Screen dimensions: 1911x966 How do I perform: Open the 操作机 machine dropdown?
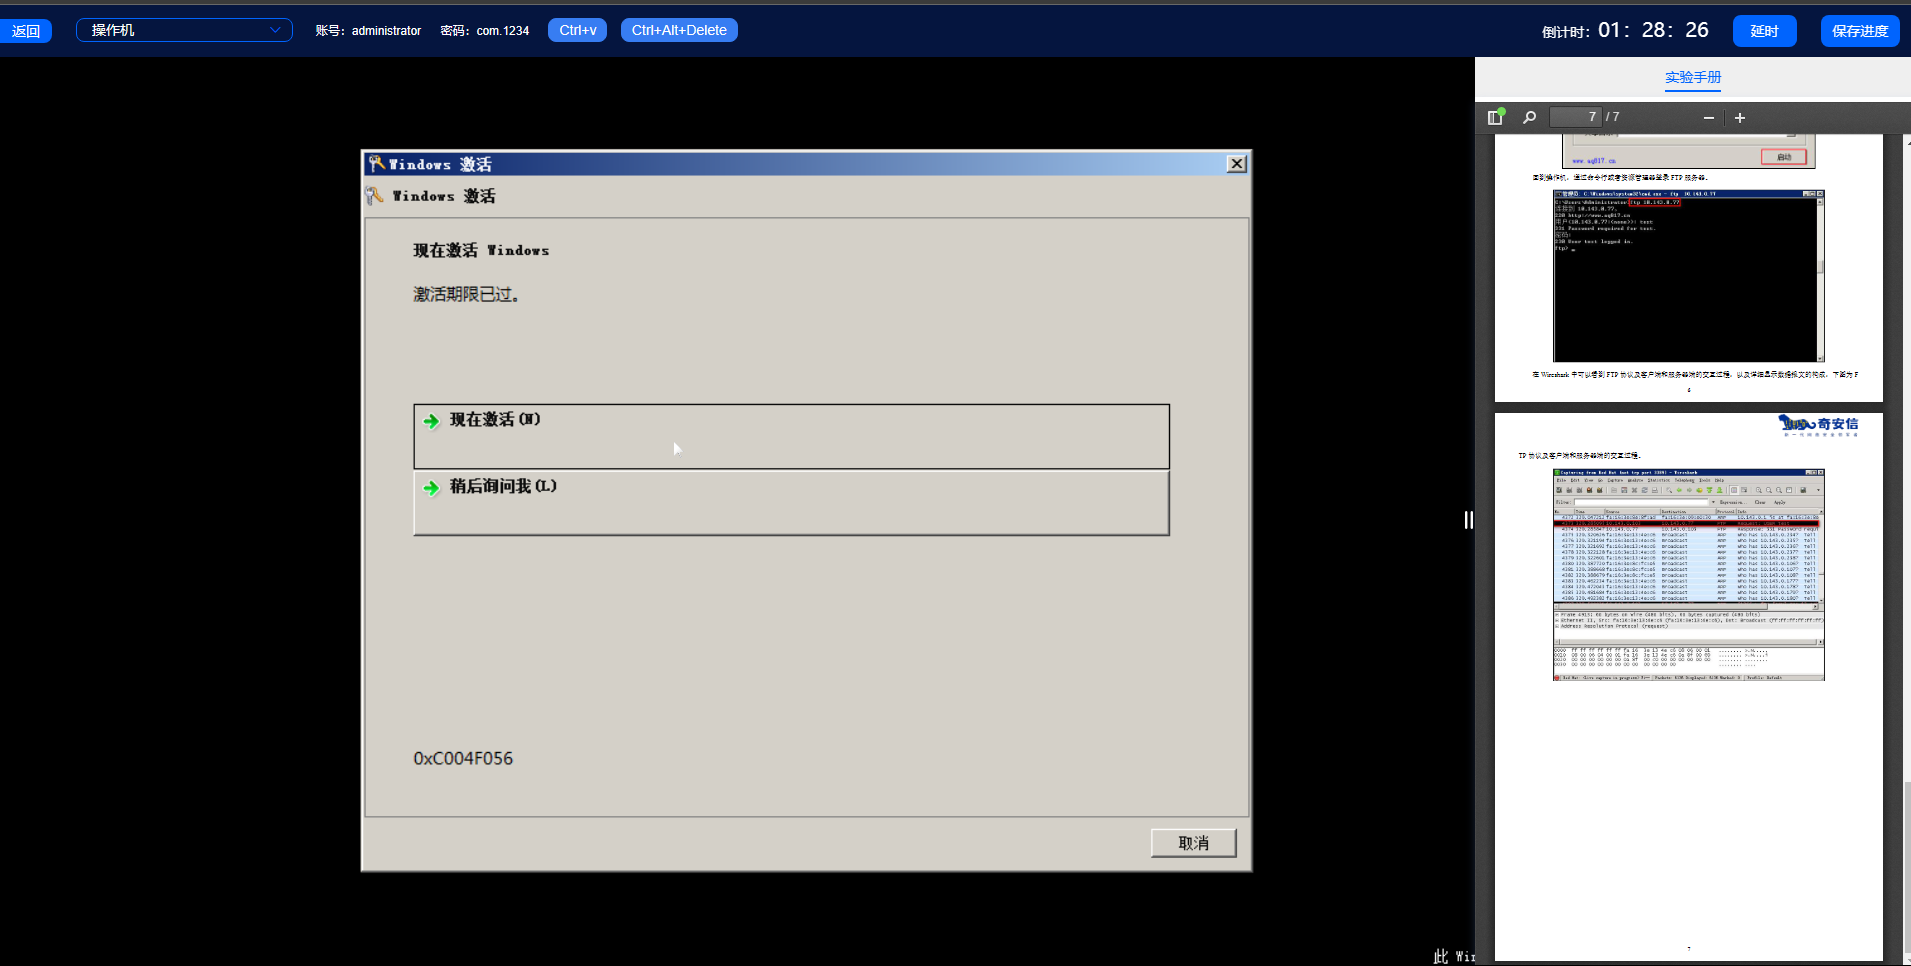[x=184, y=30]
